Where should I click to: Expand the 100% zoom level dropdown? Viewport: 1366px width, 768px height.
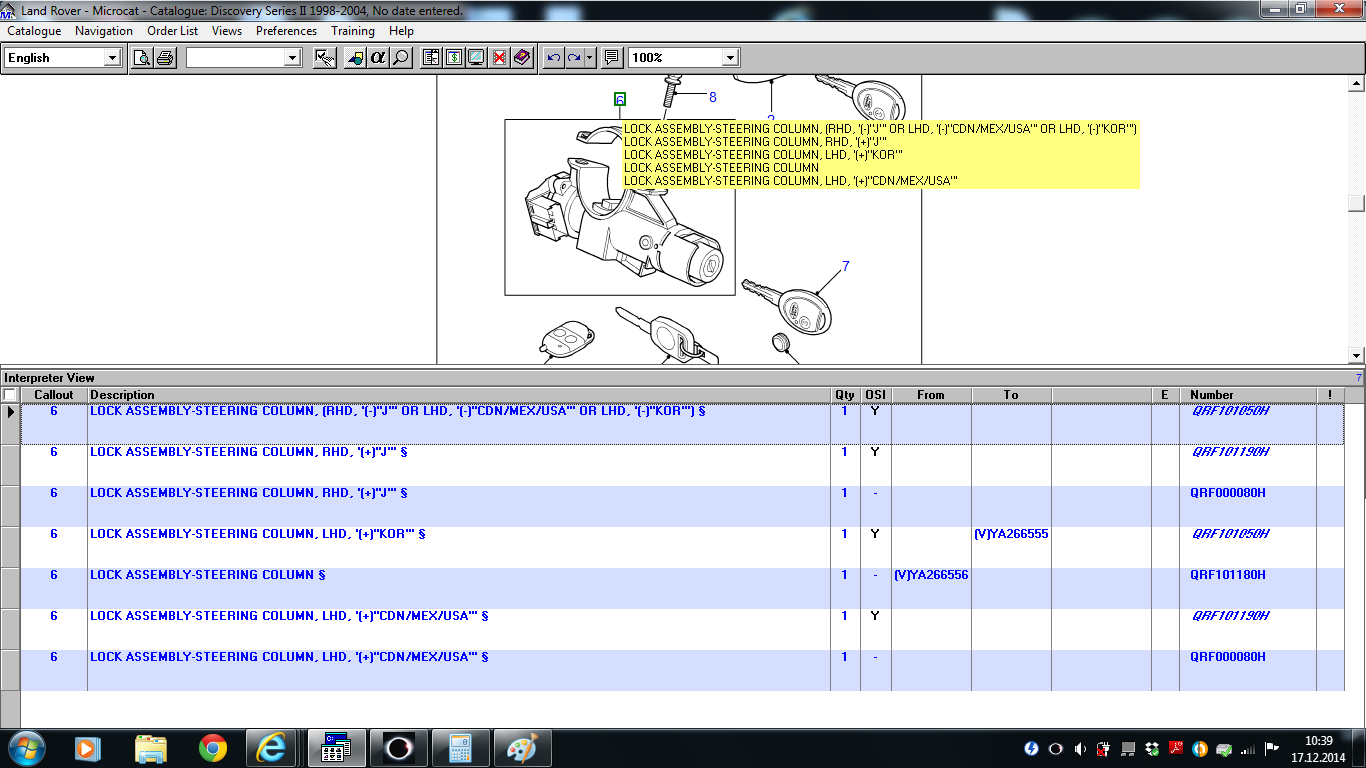coord(730,58)
